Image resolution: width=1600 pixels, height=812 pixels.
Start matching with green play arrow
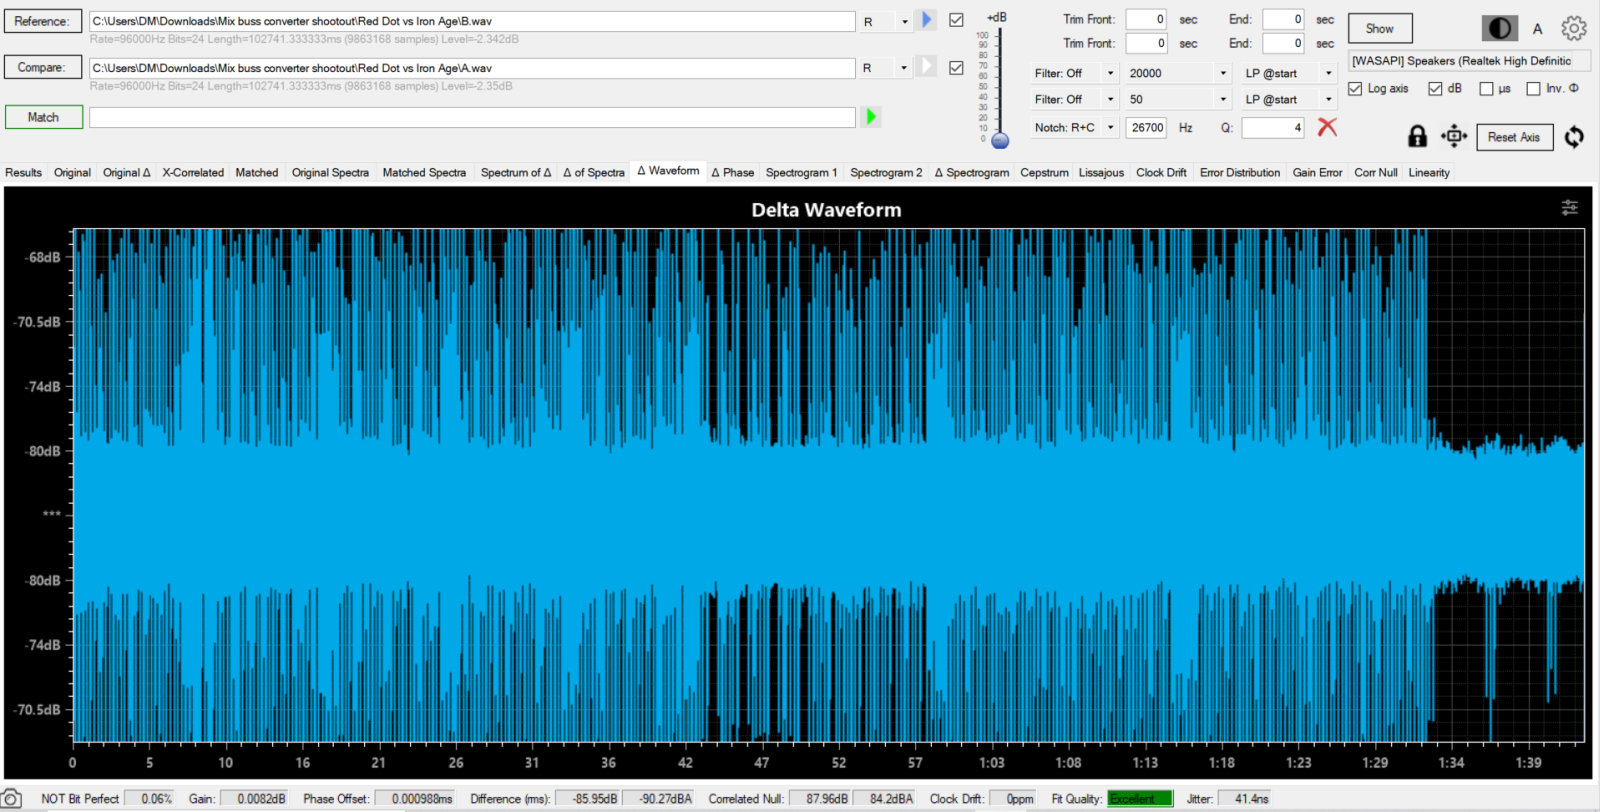(x=871, y=117)
